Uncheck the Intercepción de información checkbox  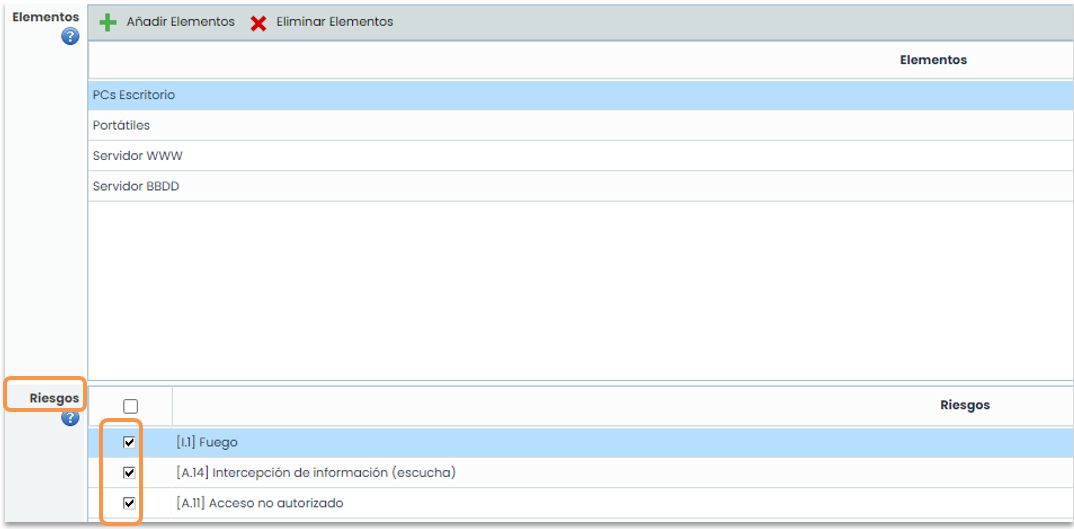pos(129,472)
